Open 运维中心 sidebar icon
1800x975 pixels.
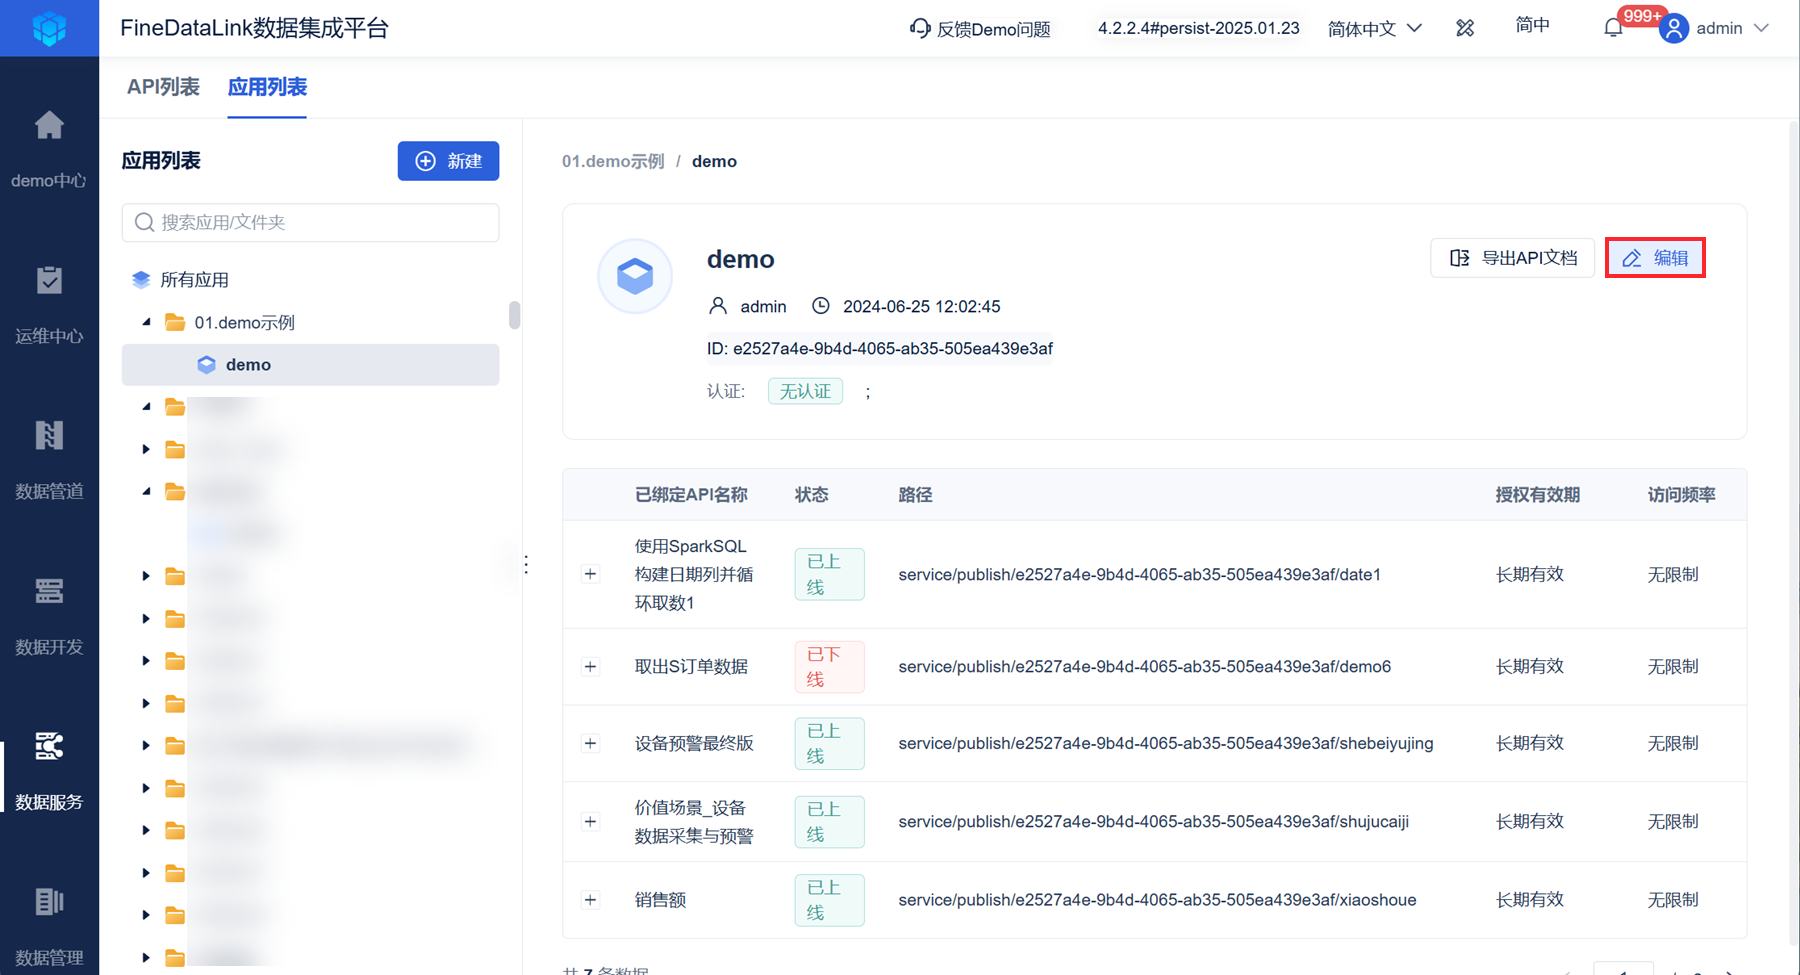[49, 280]
